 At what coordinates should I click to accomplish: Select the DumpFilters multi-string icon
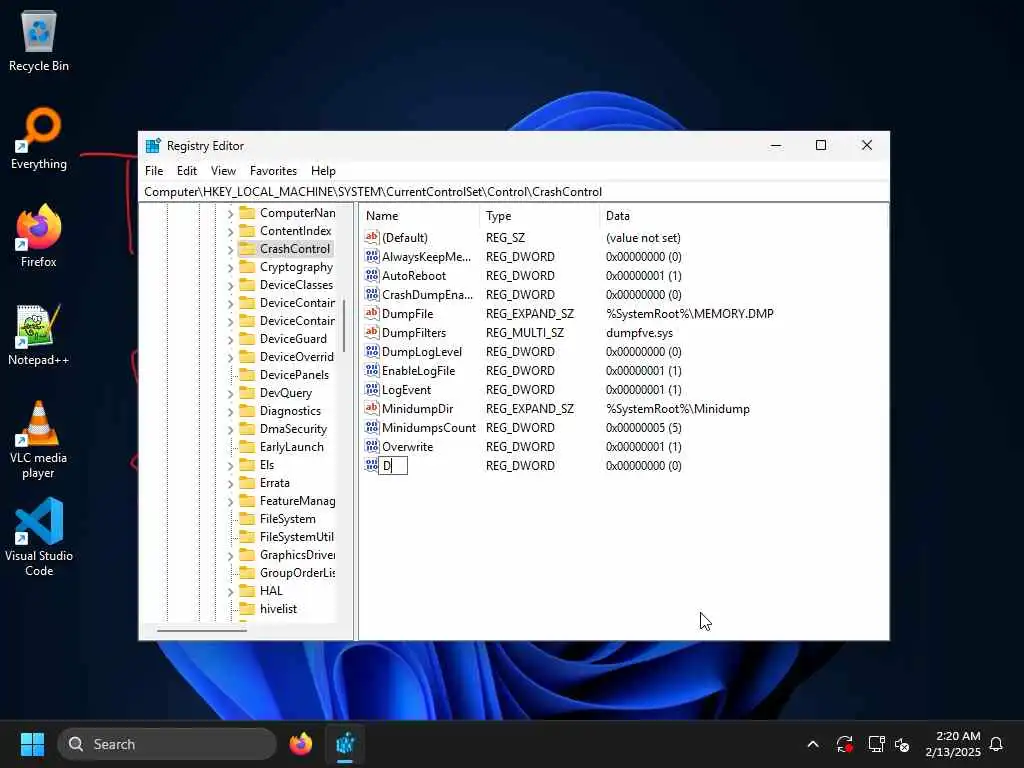pos(372,332)
